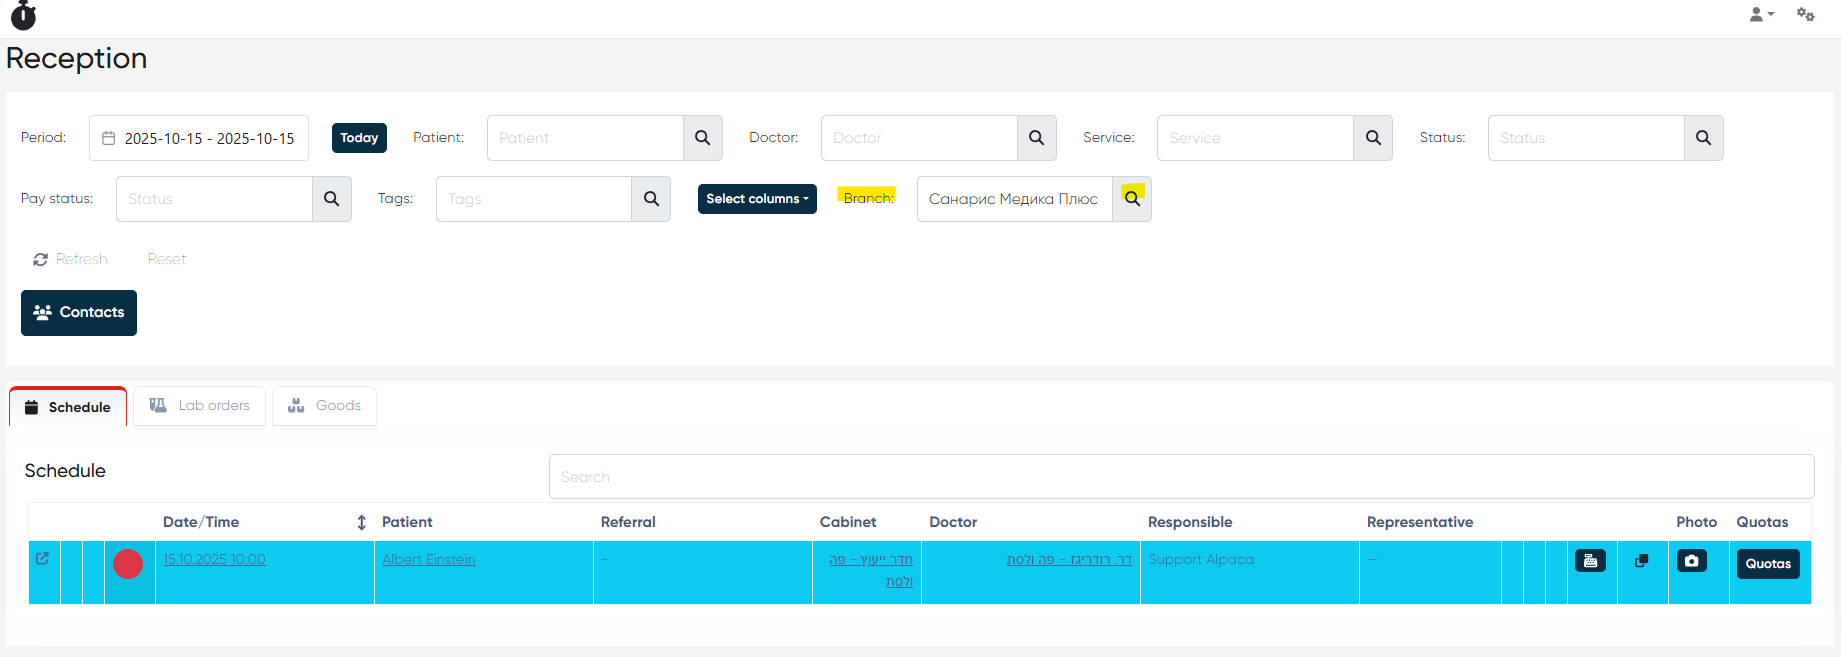Open the user account dropdown menu
The height and width of the screenshot is (657, 1841).
coord(1761,14)
